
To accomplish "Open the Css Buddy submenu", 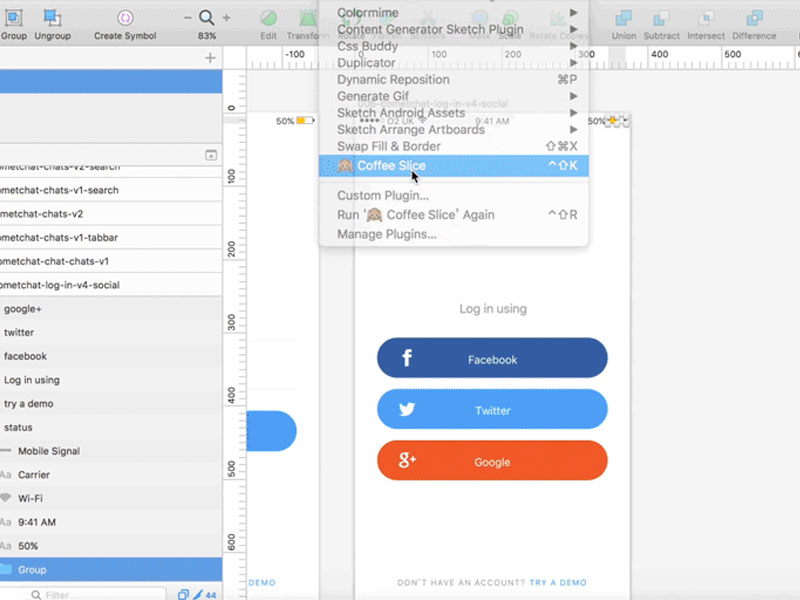I will 454,46.
